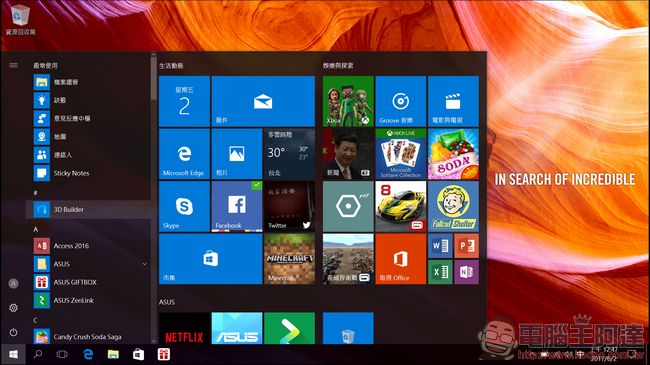Launch the PowerPoint small tile

pos(466,246)
